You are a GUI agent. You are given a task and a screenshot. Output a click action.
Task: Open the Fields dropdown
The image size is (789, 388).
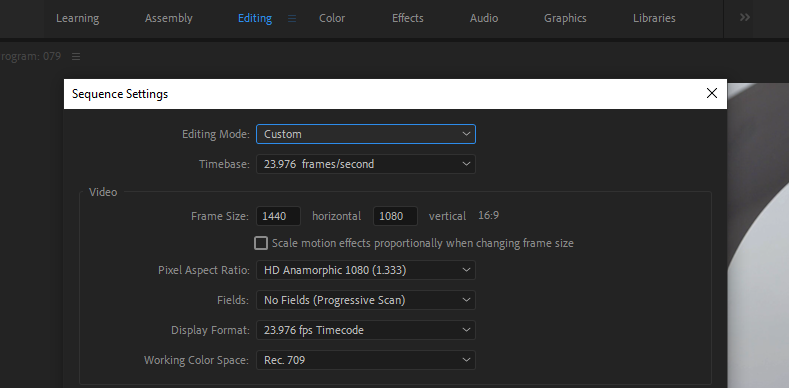click(x=366, y=300)
